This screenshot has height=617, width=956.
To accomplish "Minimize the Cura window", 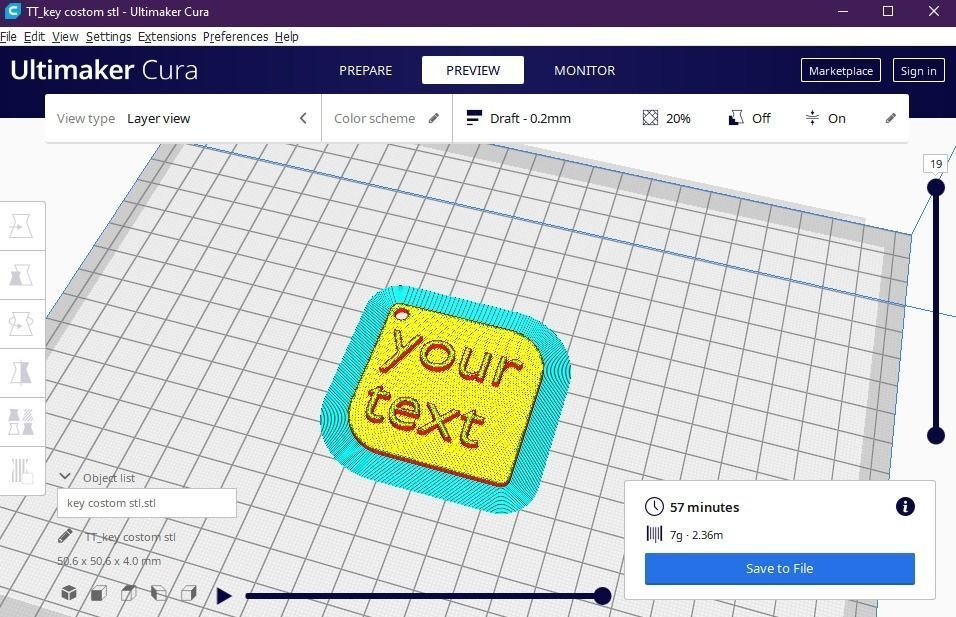I will pos(843,11).
